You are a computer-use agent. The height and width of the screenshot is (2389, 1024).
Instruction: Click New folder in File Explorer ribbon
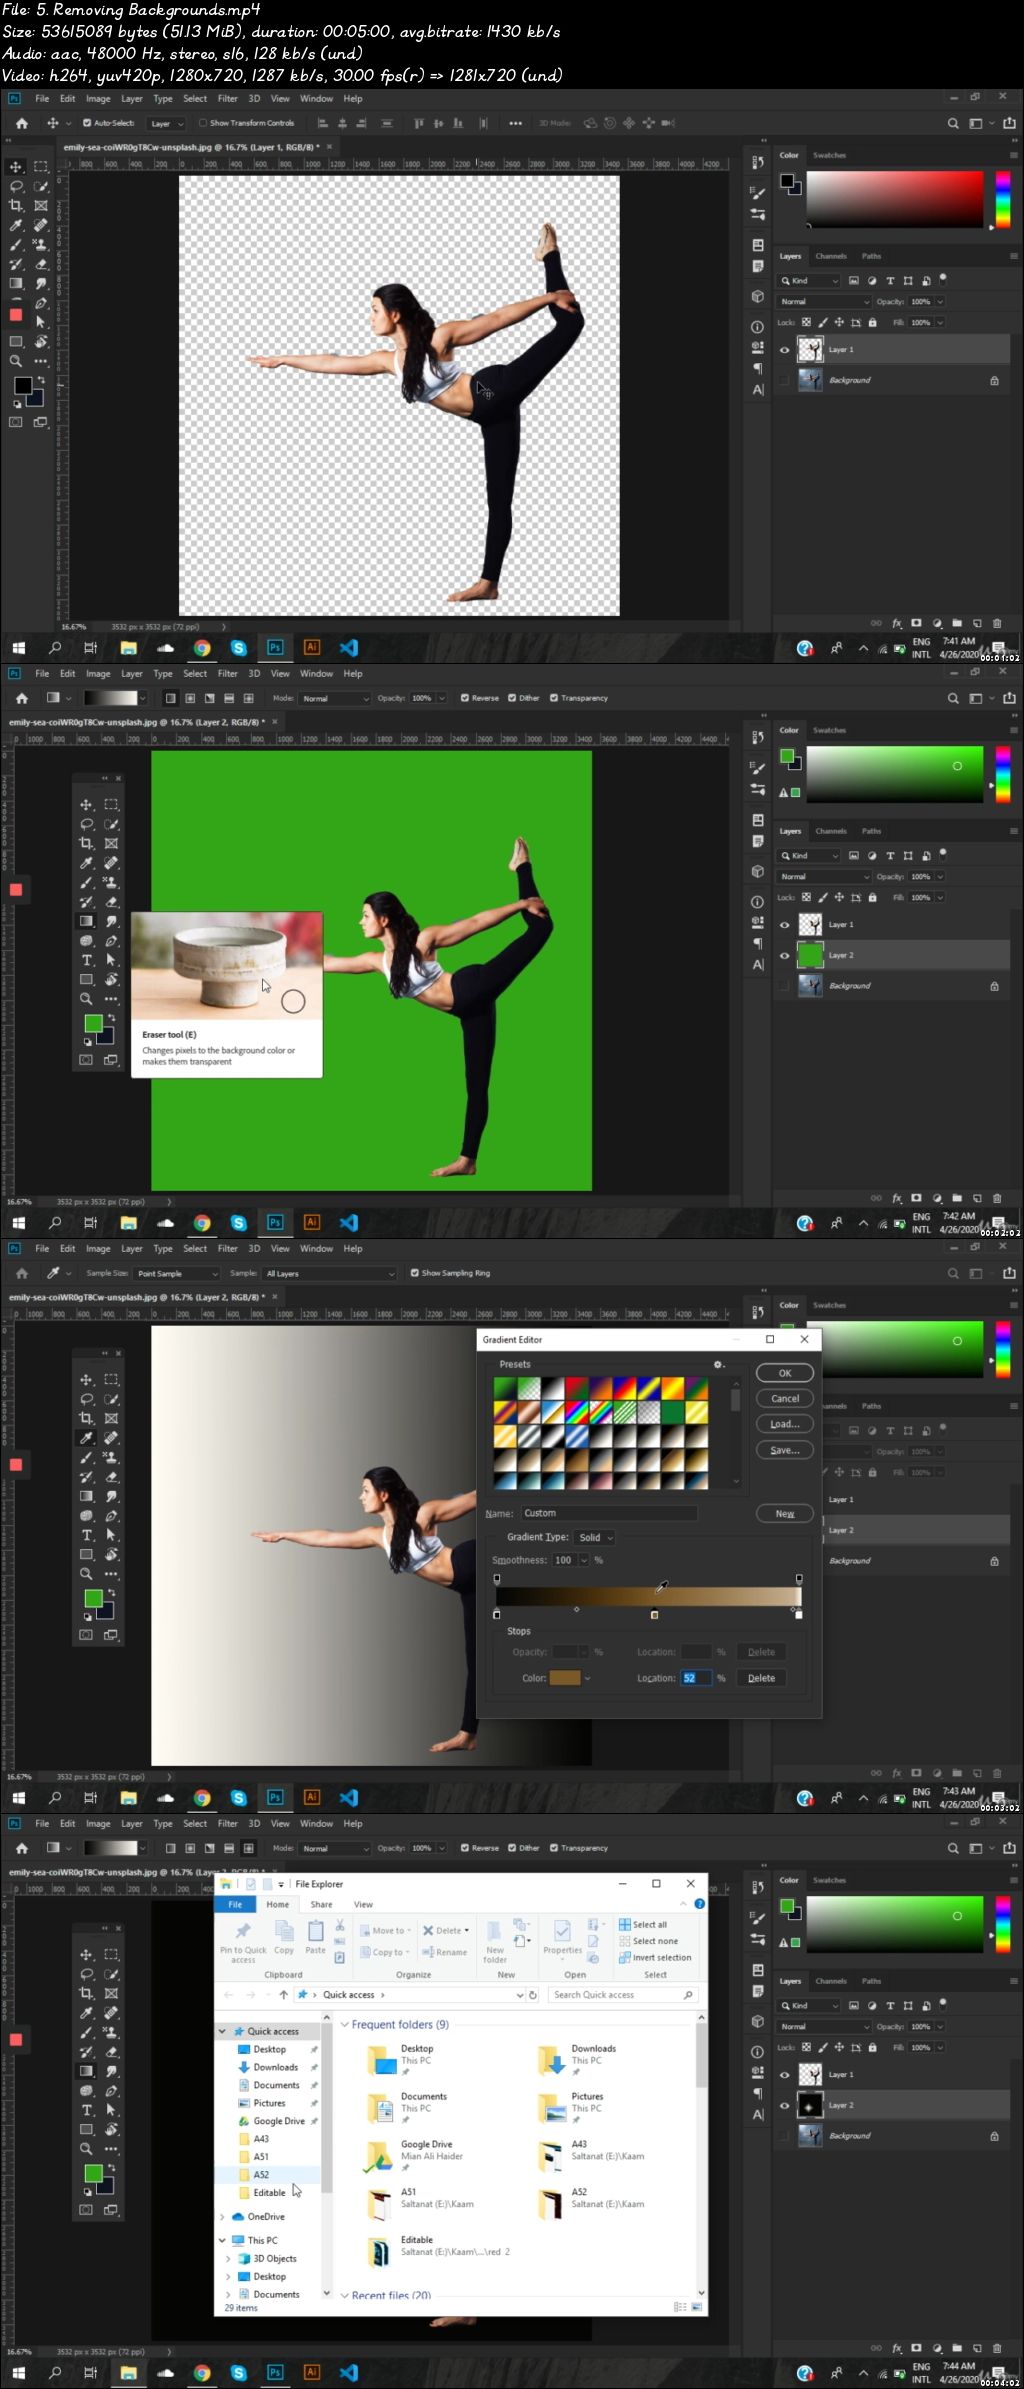(495, 1941)
